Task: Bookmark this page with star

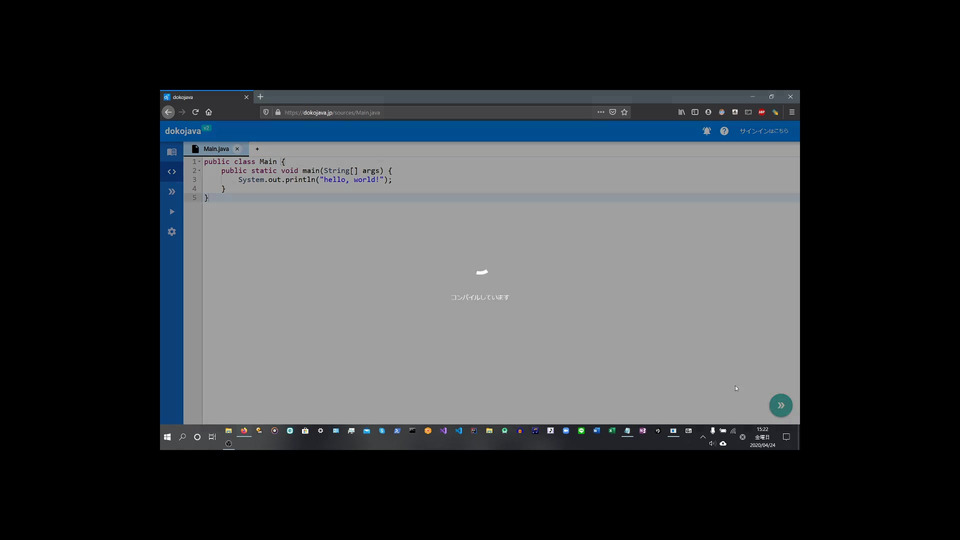Action: pyautogui.click(x=624, y=112)
